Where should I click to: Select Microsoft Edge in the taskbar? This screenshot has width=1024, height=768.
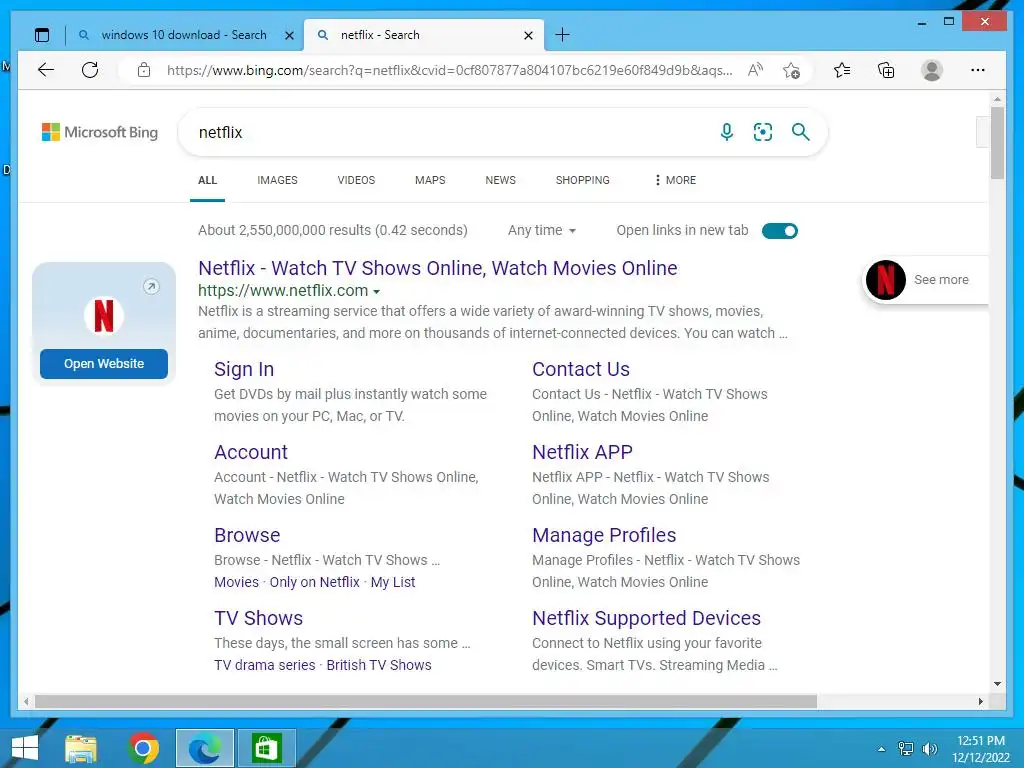click(205, 748)
